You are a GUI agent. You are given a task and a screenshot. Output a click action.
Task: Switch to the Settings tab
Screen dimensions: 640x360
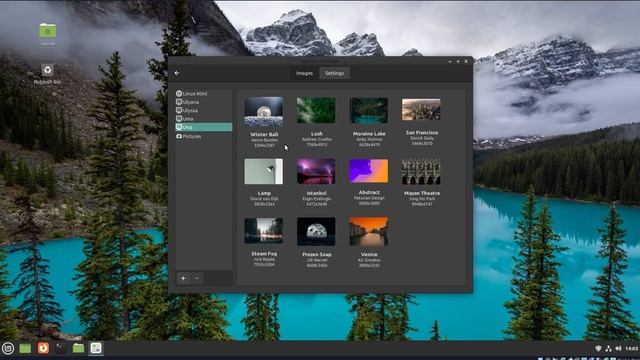point(334,73)
